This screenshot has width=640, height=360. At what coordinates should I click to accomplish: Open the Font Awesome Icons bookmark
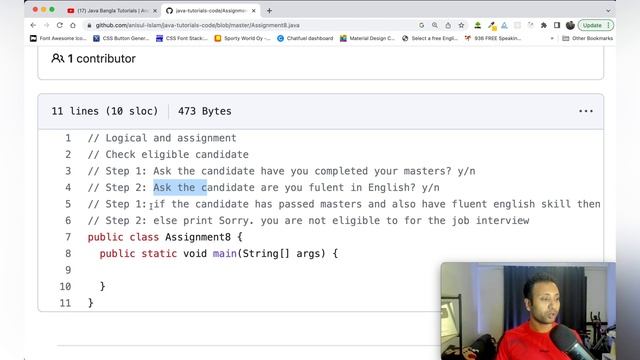tap(58, 38)
